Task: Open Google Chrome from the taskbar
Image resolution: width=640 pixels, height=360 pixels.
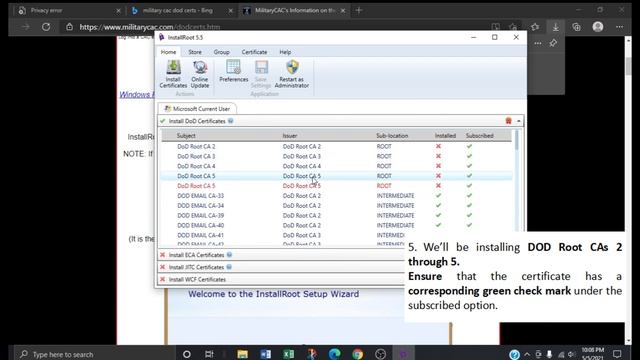Action: pos(358,354)
